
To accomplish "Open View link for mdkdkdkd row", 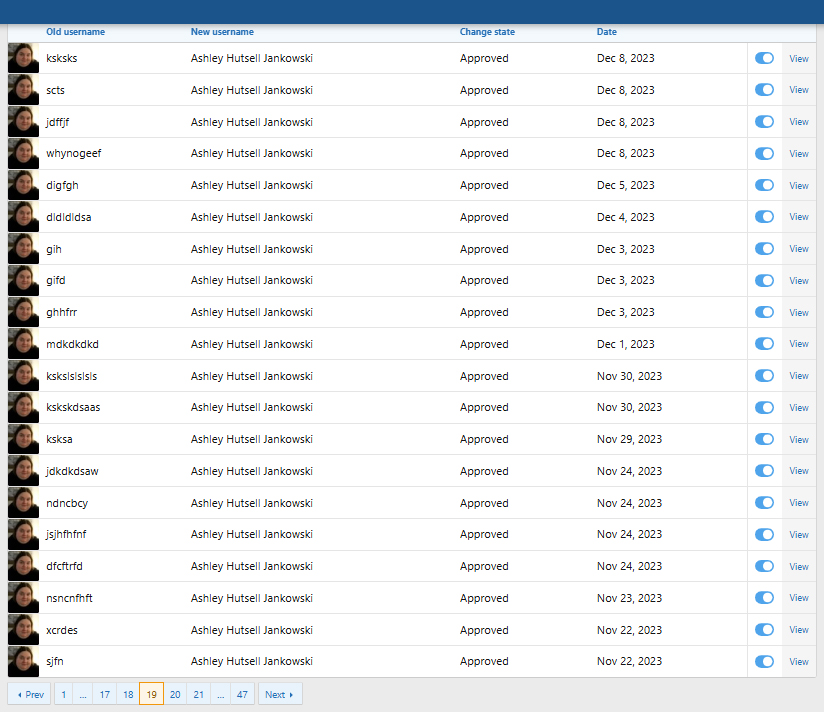I will [799, 344].
